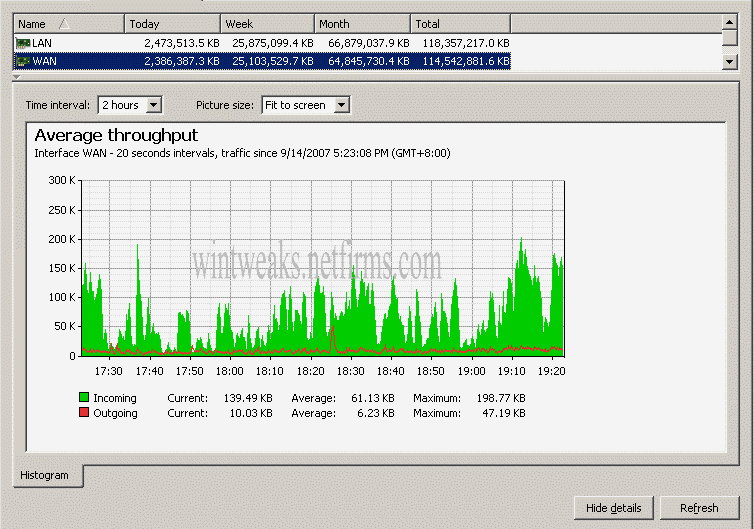Select the LAN interface row
This screenshot has width=754, height=529.
coord(262,43)
